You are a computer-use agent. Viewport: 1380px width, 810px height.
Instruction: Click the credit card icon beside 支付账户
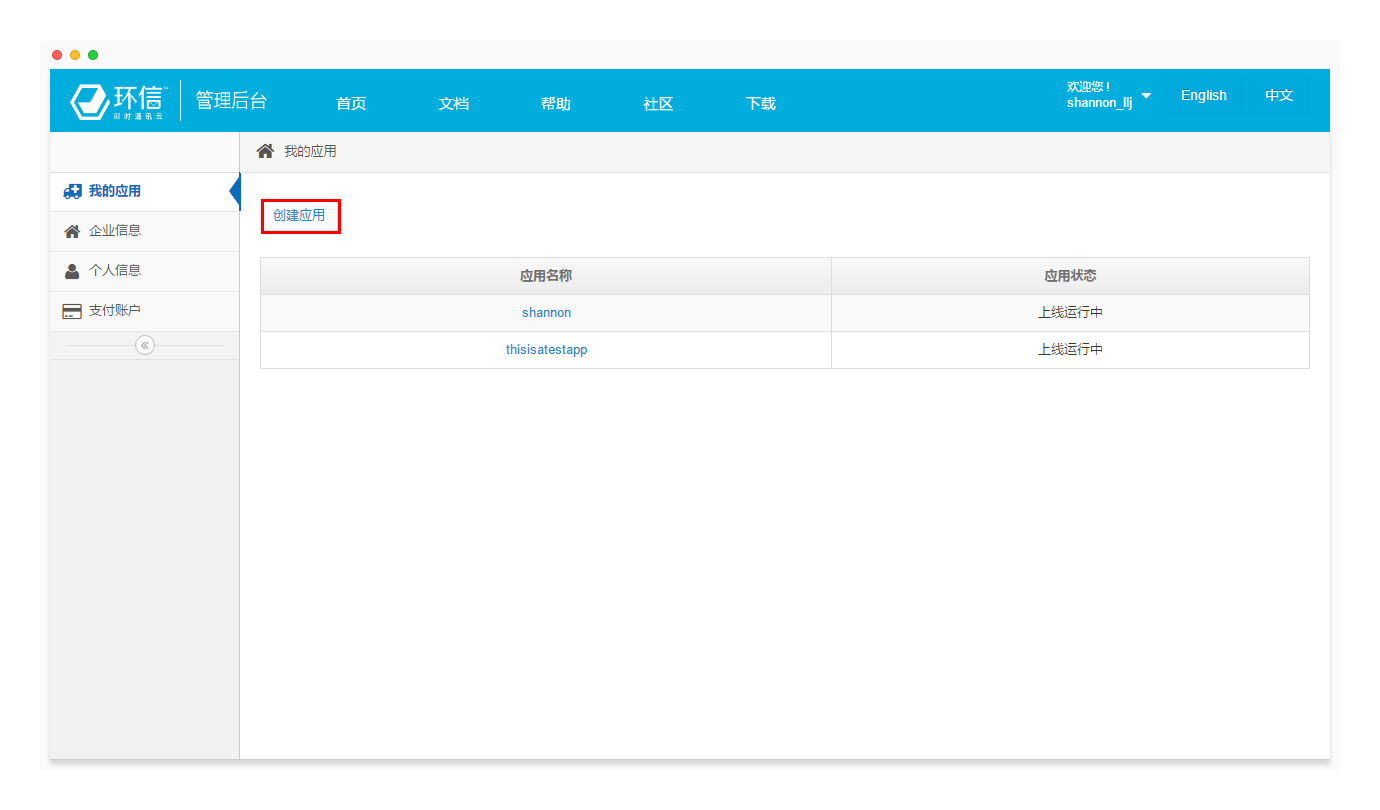coord(72,311)
